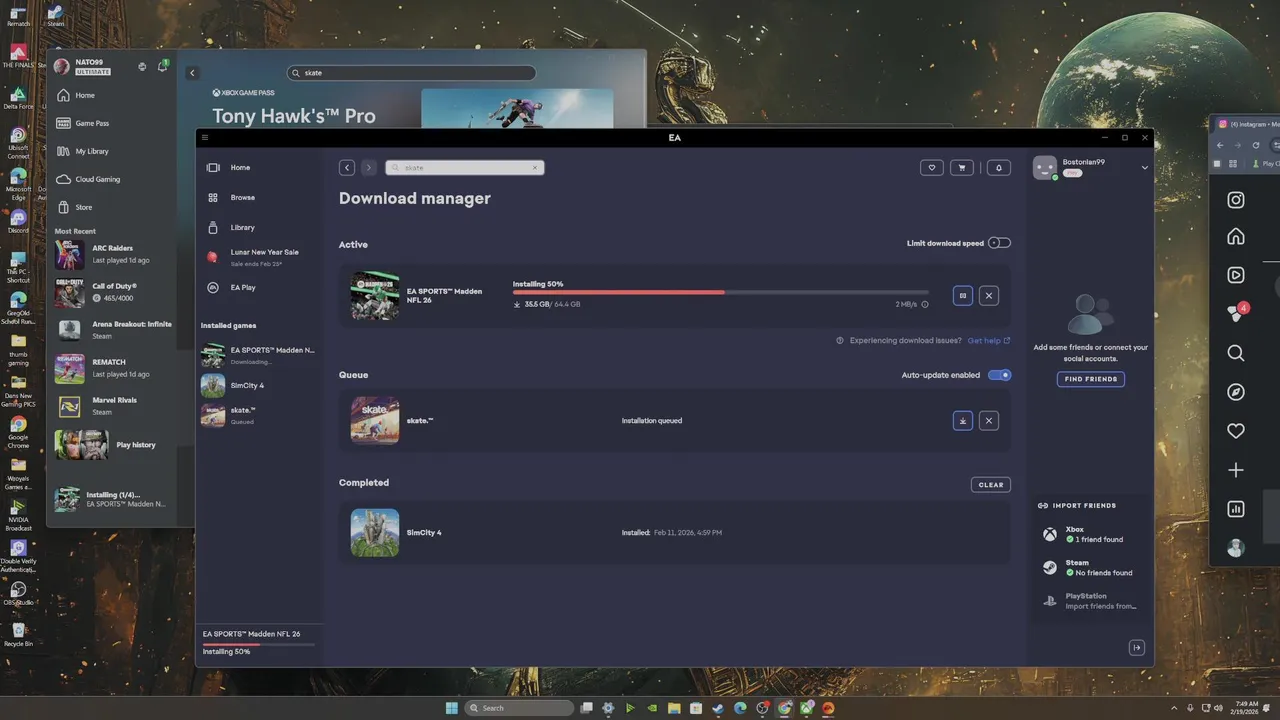Create new Instagram post plus icon
Screen dimensions: 1280x720
click(x=1236, y=470)
